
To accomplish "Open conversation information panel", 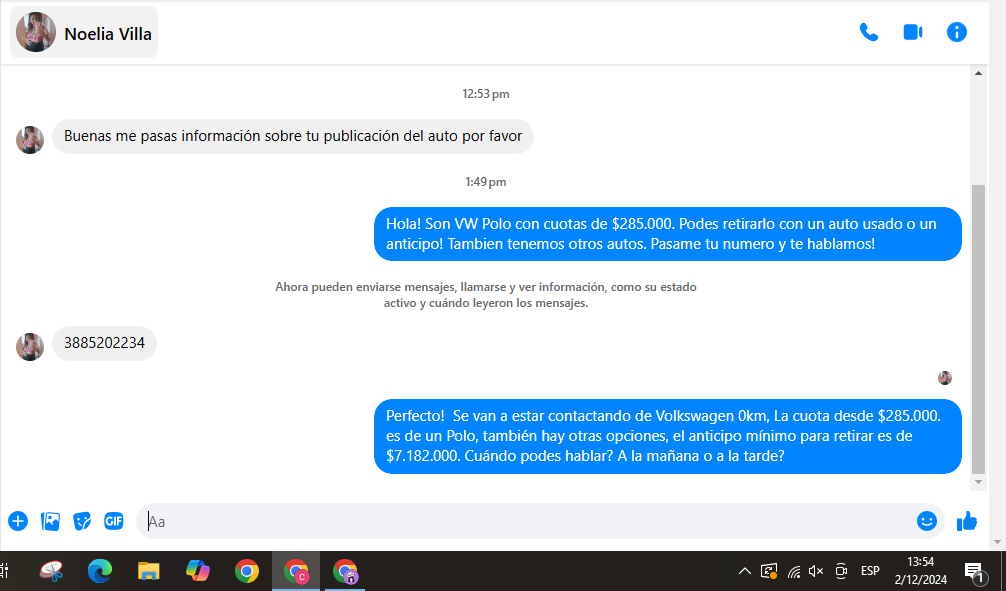I will pos(957,32).
